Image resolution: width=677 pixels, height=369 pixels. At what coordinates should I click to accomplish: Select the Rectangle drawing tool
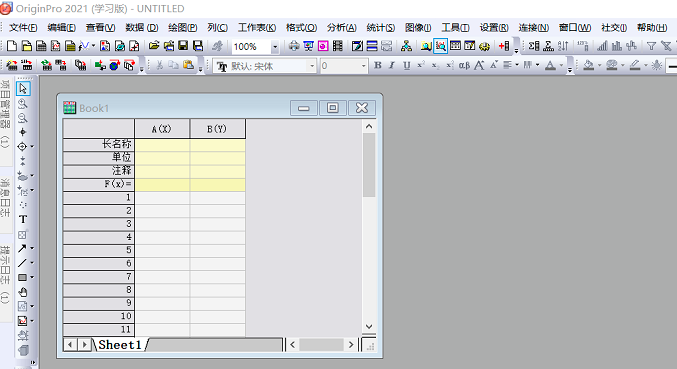point(22,278)
